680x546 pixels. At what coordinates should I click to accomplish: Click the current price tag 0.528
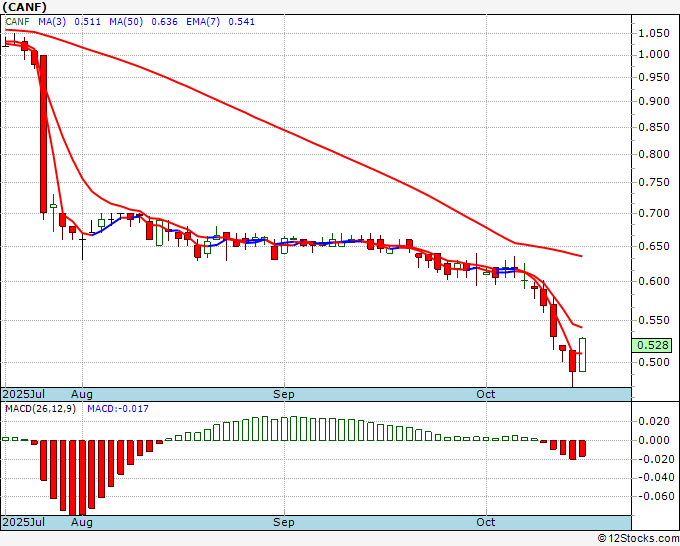(x=652, y=345)
